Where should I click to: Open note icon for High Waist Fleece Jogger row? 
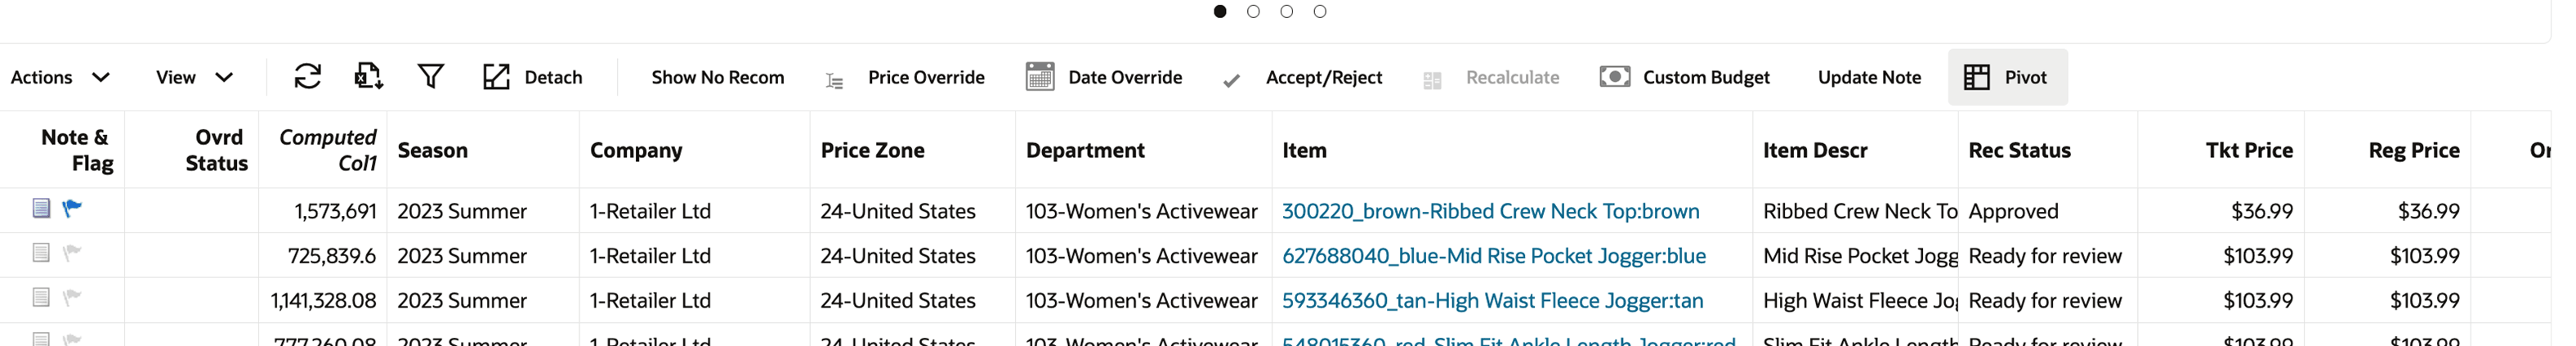(41, 297)
